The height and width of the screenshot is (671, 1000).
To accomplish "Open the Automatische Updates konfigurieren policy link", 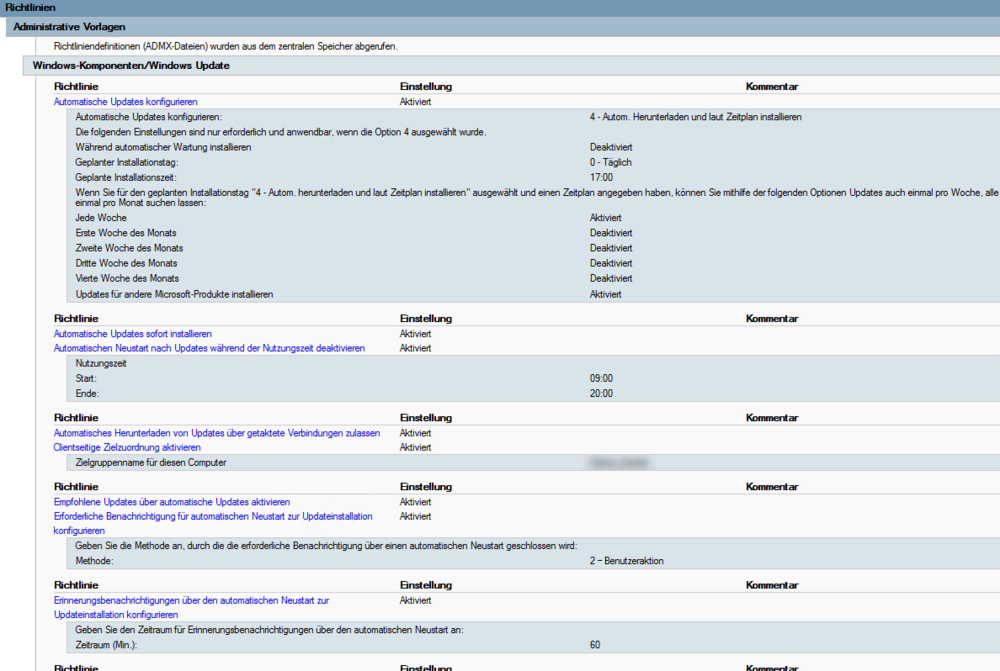I will coord(125,102).
